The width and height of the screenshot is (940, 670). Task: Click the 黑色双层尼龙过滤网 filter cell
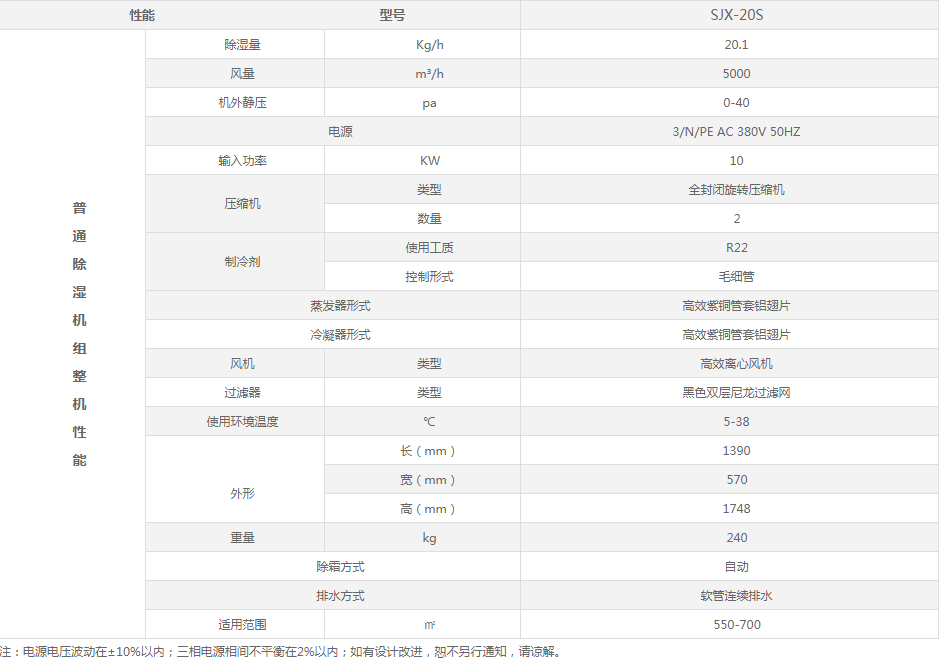pyautogui.click(x=736, y=393)
